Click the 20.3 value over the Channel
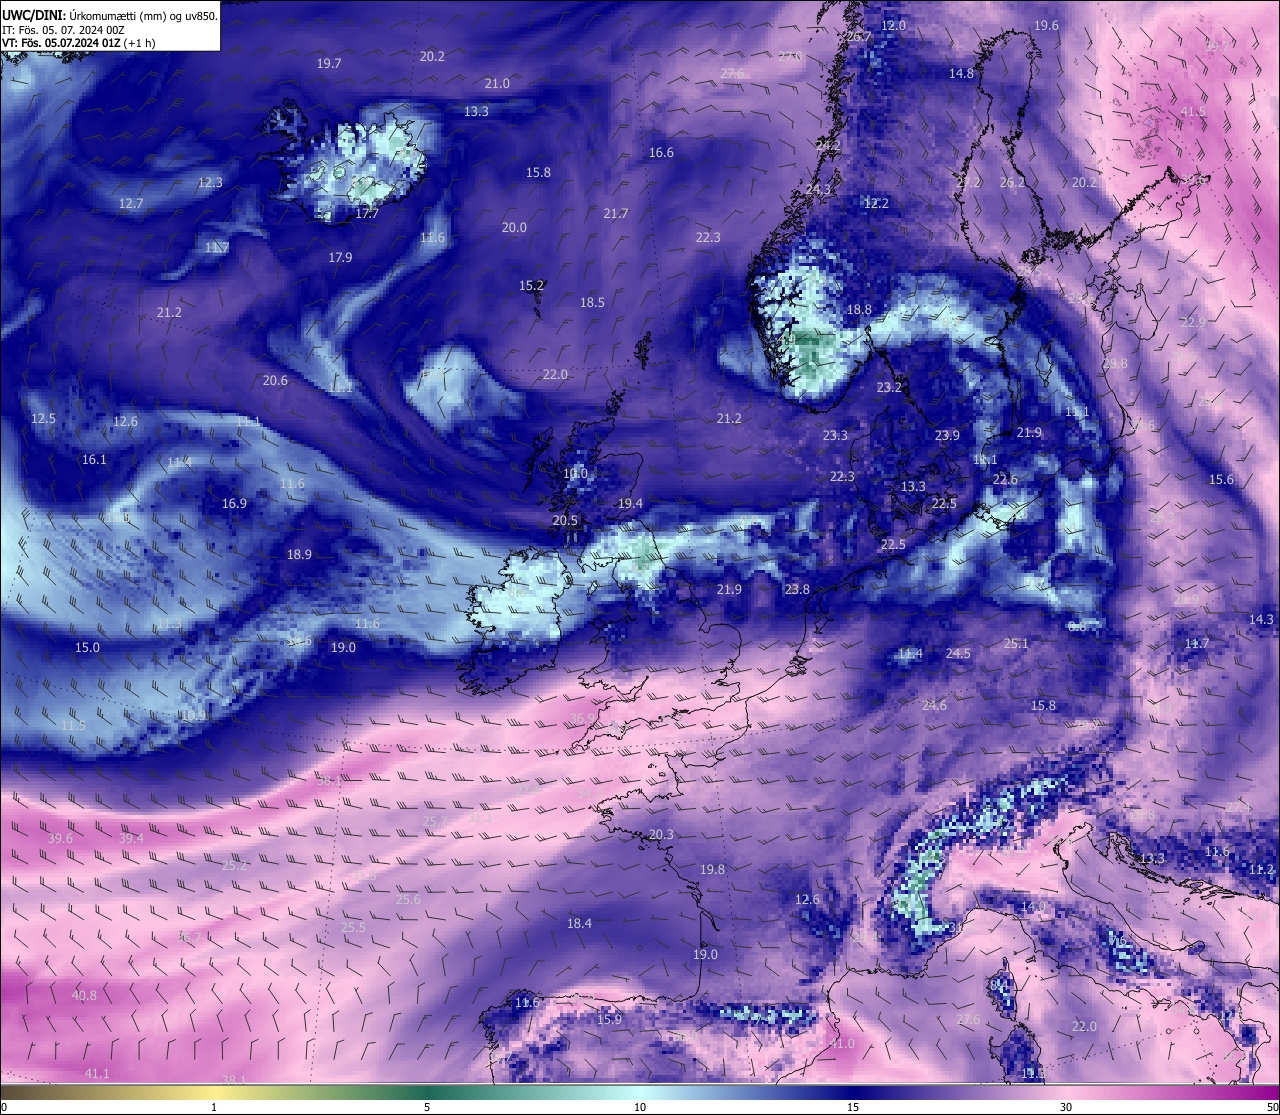The height and width of the screenshot is (1115, 1280). (x=661, y=834)
